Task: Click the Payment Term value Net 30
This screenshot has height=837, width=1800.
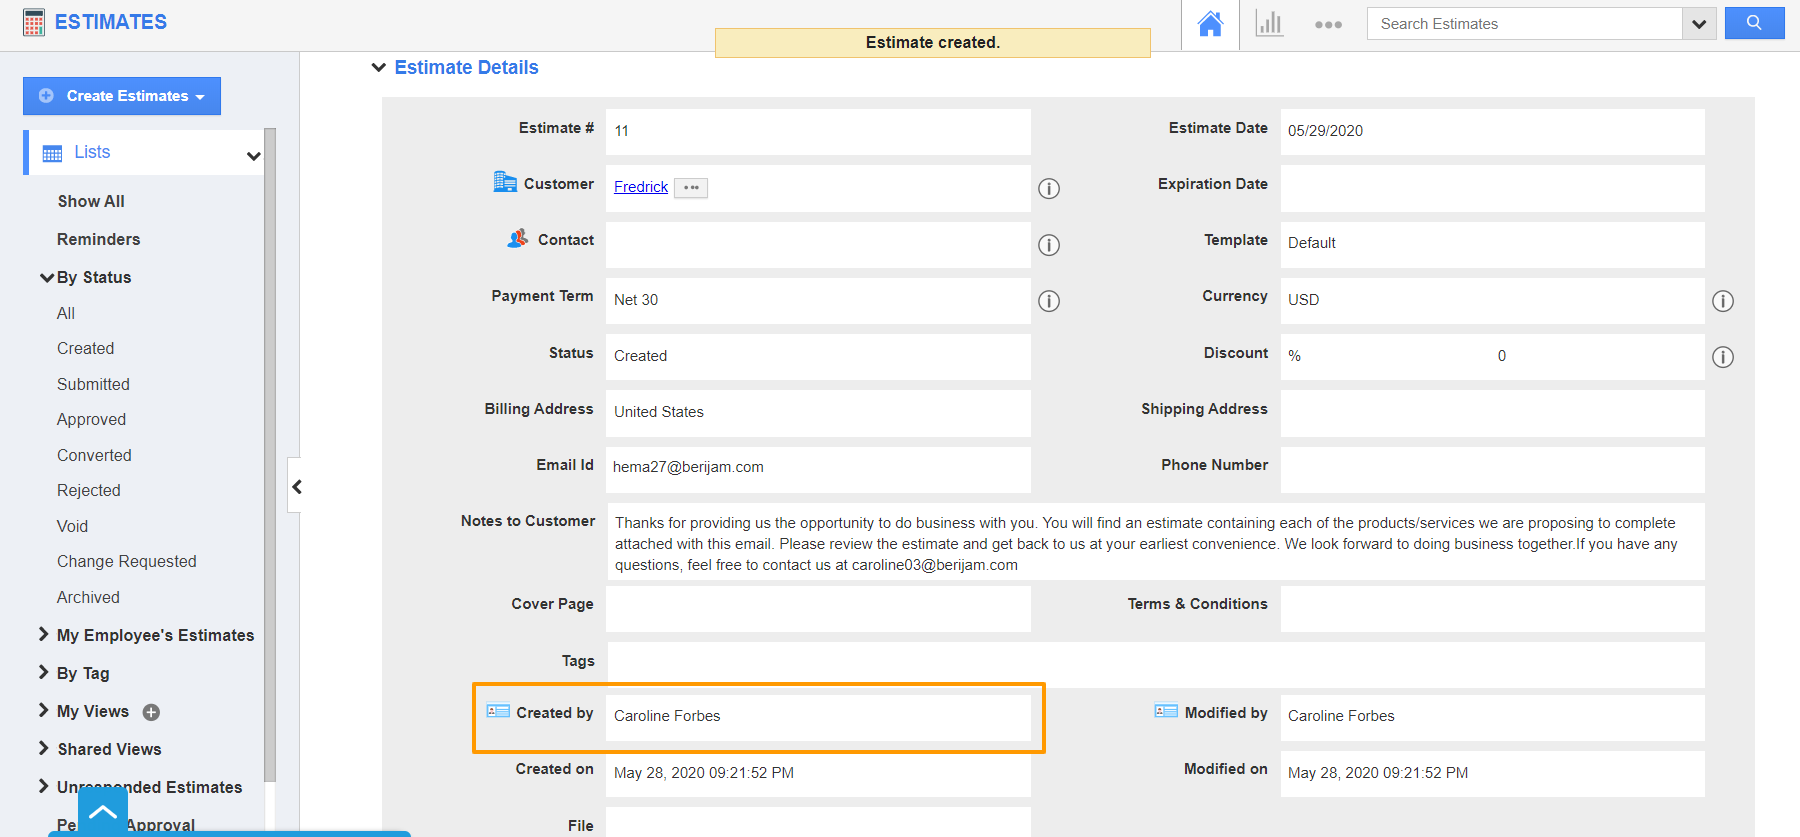Action: point(636,300)
